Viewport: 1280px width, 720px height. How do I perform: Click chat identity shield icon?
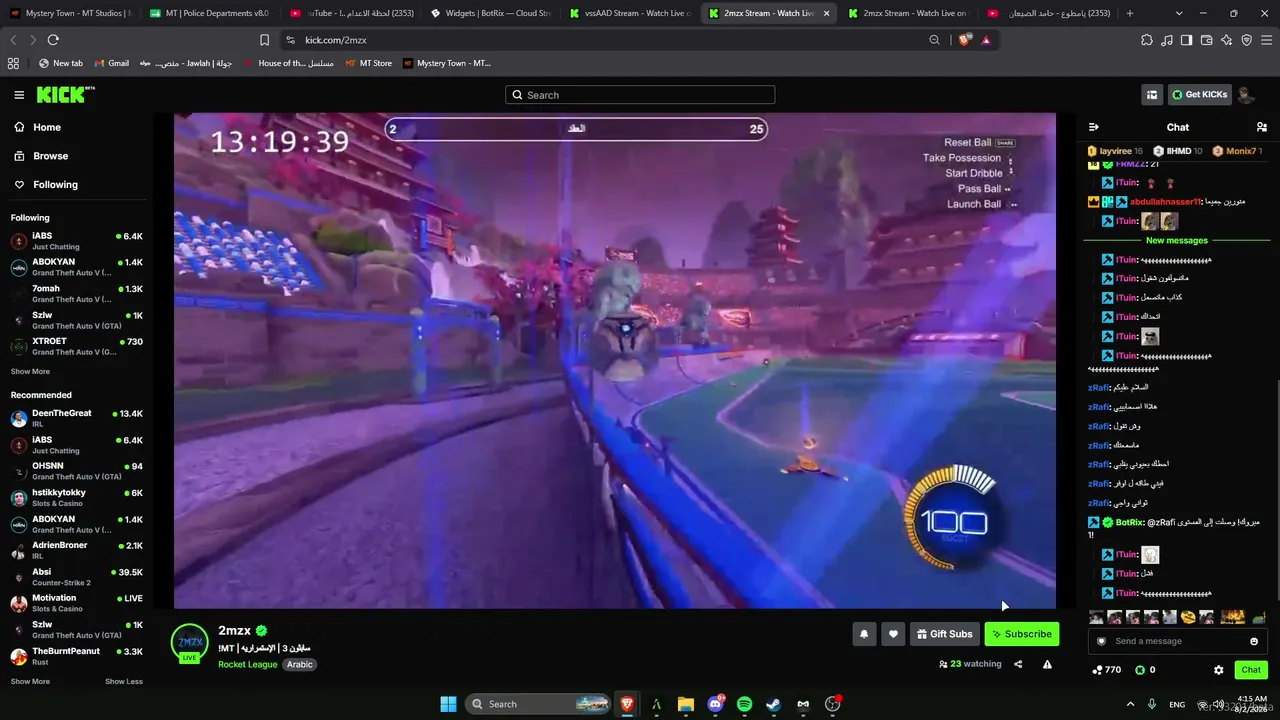[1102, 641]
